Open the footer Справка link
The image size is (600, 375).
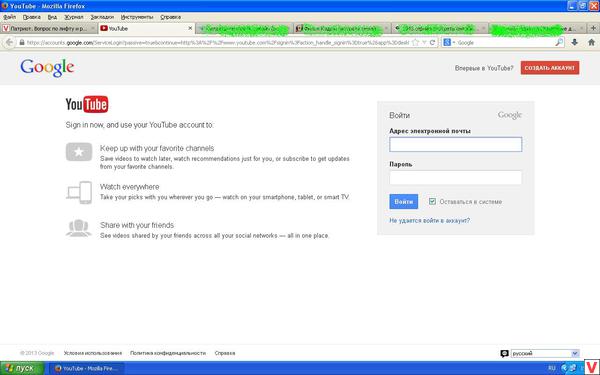[x=225, y=353]
